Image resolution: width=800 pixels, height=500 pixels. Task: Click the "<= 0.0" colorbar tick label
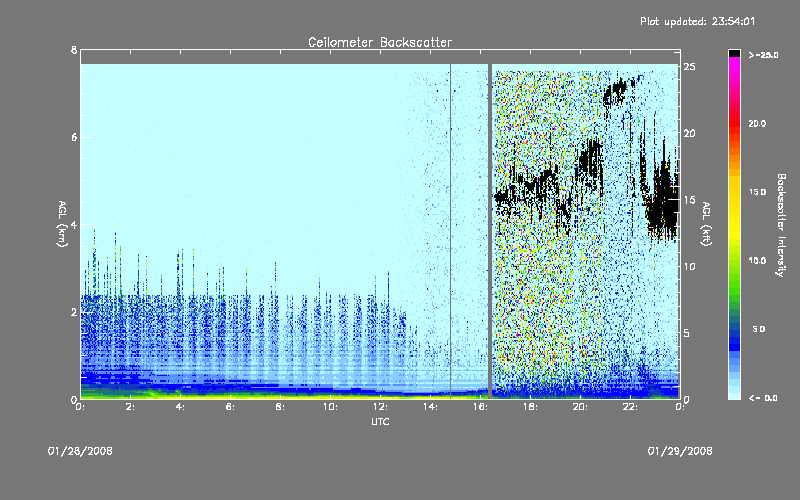click(763, 398)
